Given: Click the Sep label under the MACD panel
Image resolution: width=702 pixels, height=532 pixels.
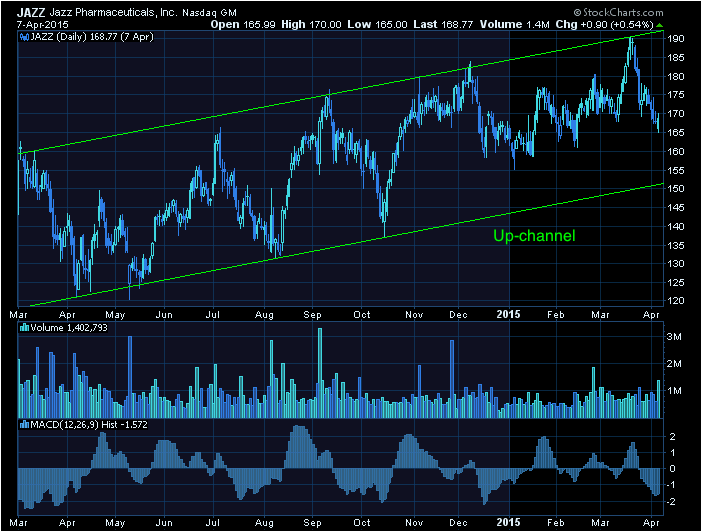Looking at the screenshot, I should click(312, 523).
